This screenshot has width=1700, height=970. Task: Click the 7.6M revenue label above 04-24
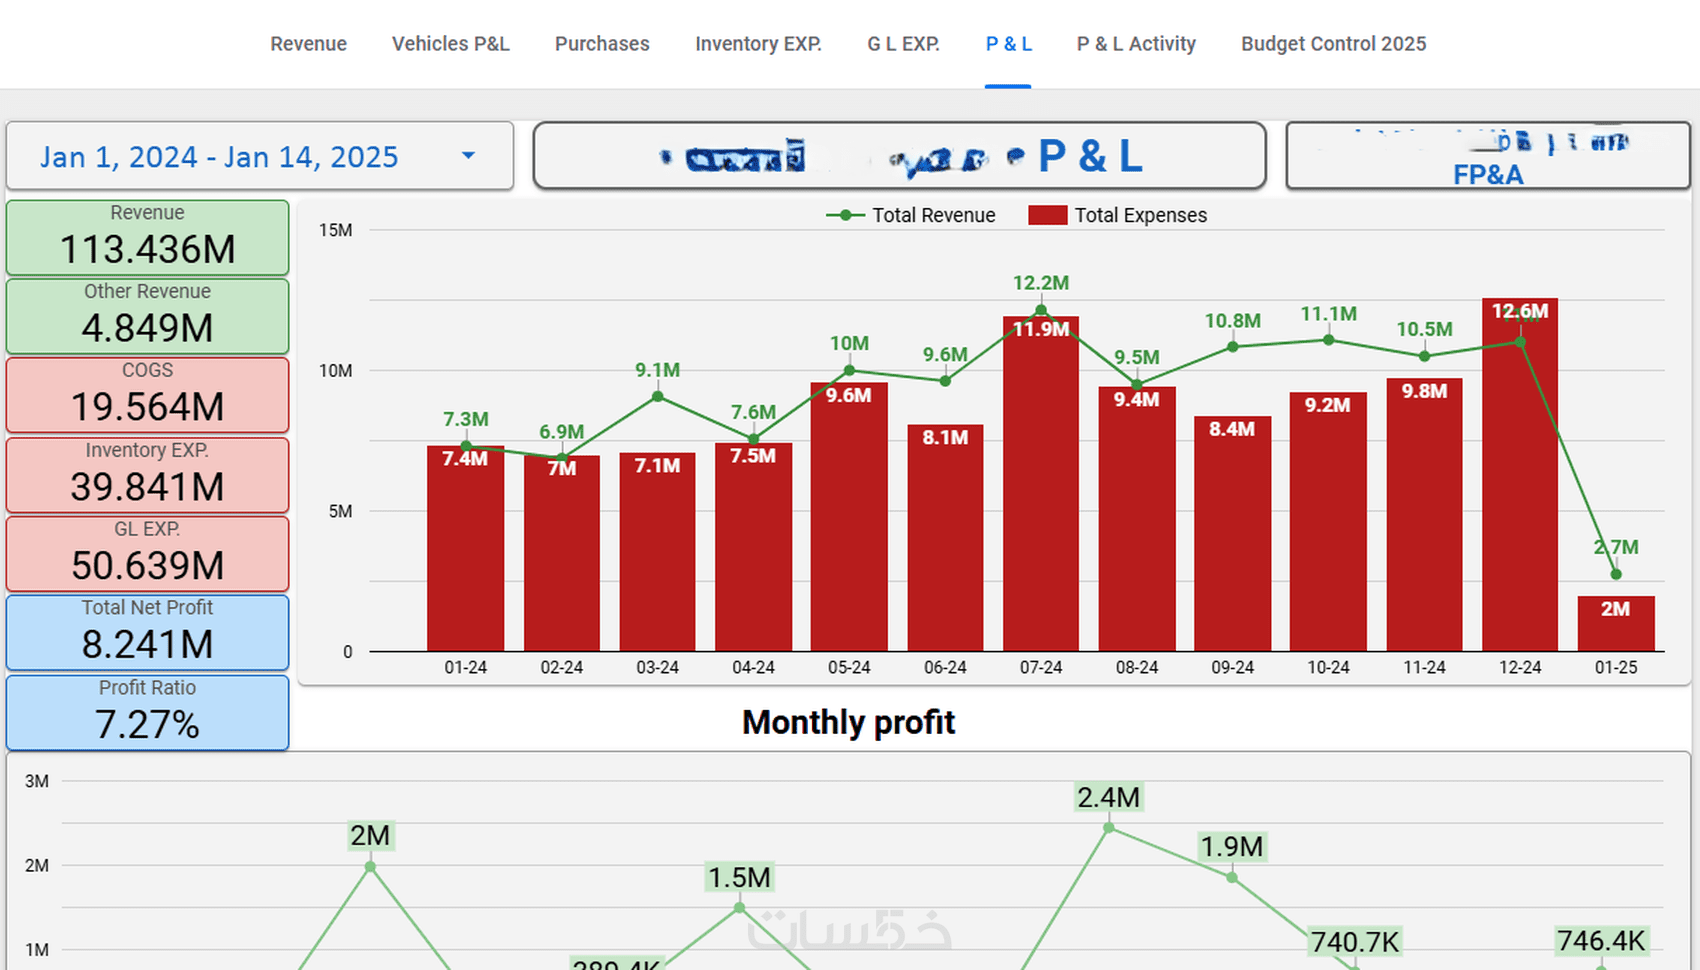tap(753, 412)
